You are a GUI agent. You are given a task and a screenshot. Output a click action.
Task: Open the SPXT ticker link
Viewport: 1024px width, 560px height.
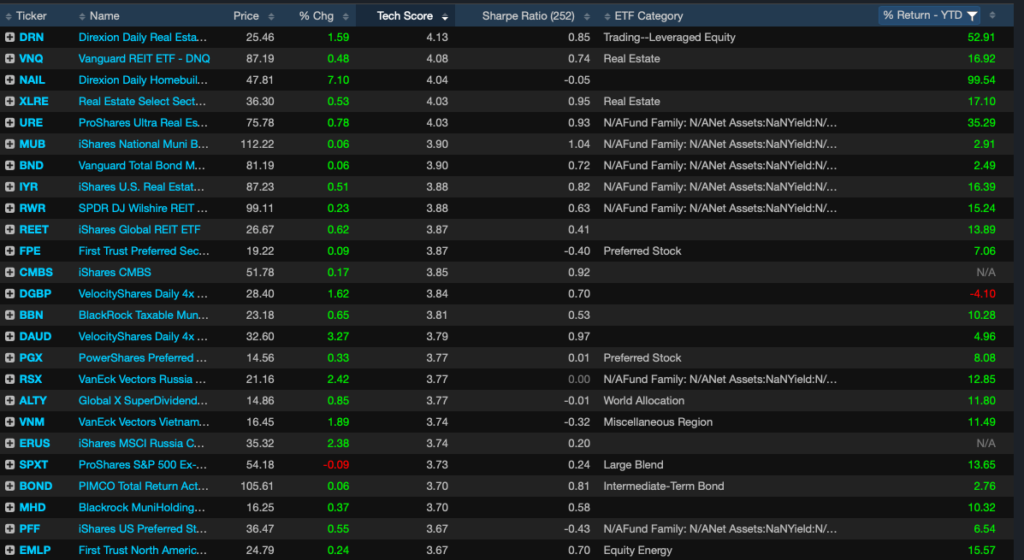click(33, 465)
